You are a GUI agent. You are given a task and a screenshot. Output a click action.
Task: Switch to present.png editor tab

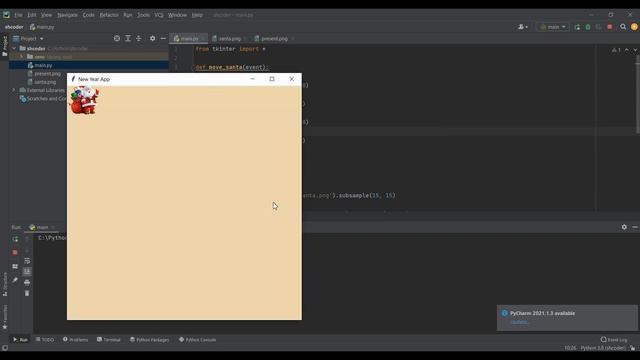point(273,38)
